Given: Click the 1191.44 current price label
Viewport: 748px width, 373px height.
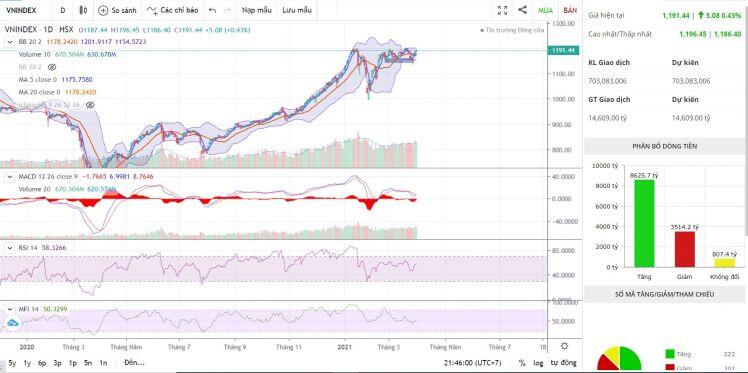Looking at the screenshot, I should [x=563, y=50].
